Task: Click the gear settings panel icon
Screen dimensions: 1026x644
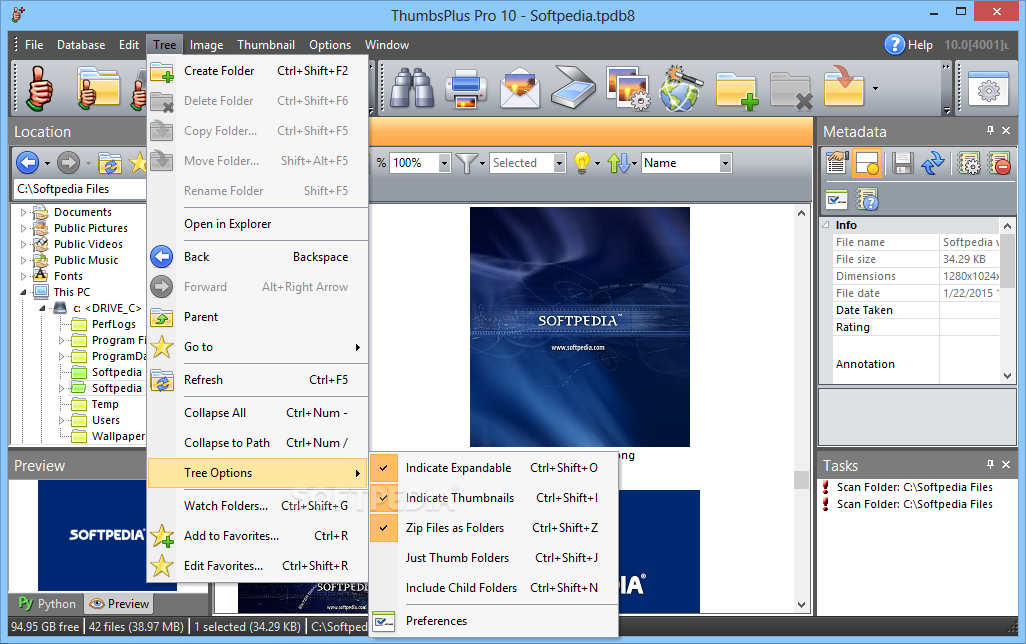Action: point(988,89)
